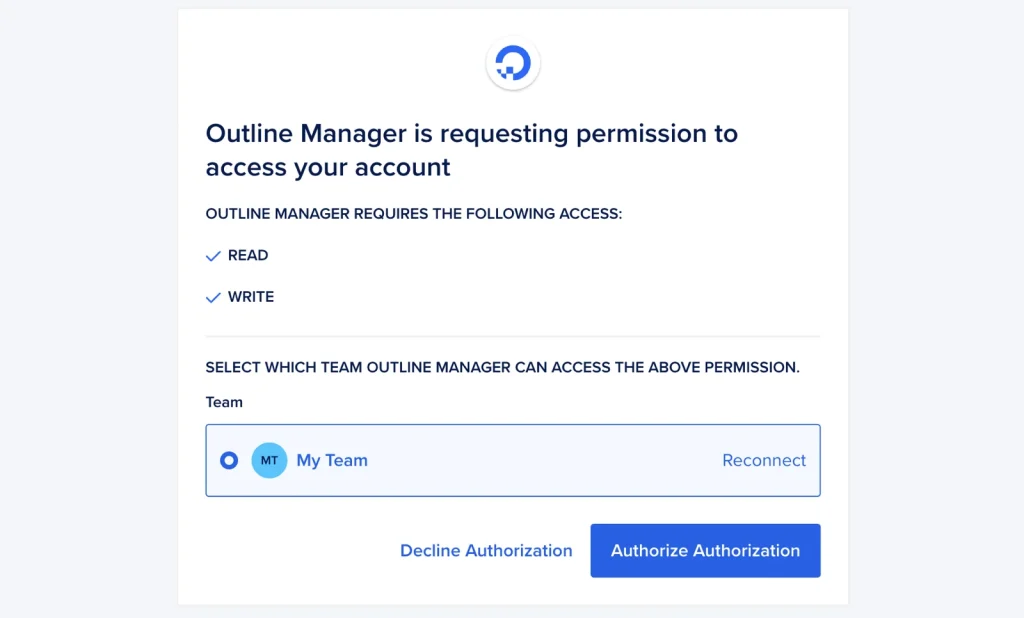1024x618 pixels.
Task: Click the divider line below WRITE
Action: (512, 336)
